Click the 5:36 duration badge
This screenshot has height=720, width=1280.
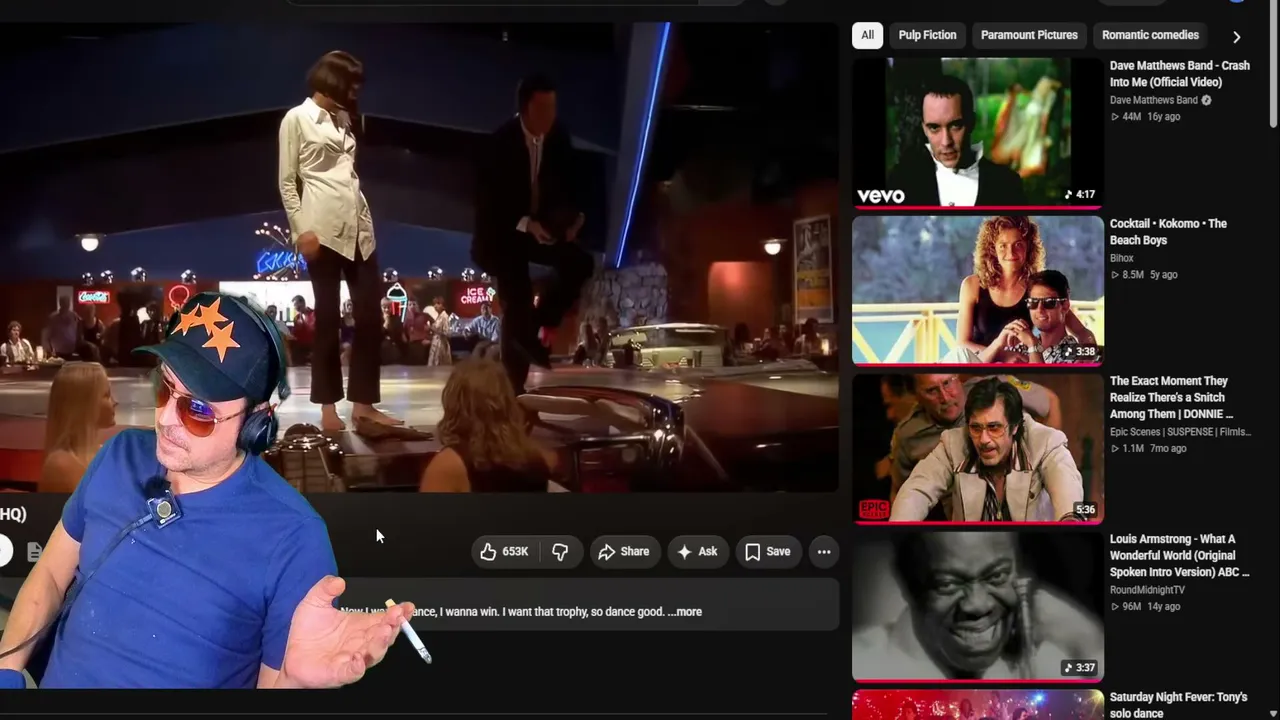[x=1085, y=510]
